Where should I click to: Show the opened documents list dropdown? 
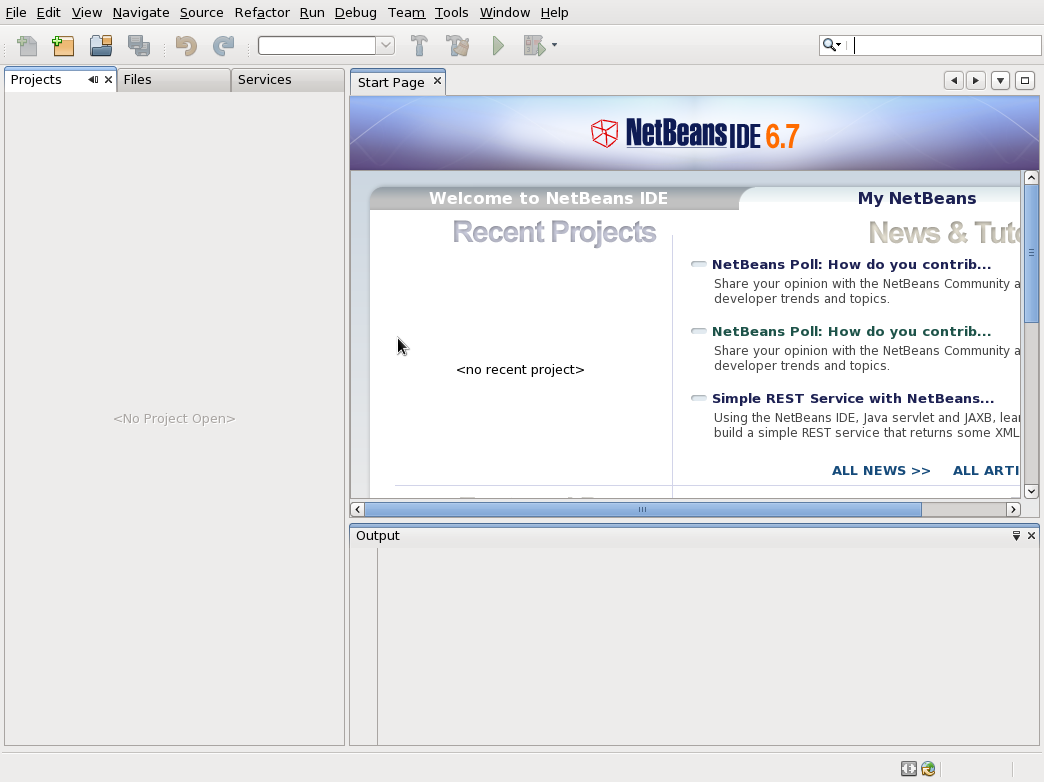tap(1000, 81)
